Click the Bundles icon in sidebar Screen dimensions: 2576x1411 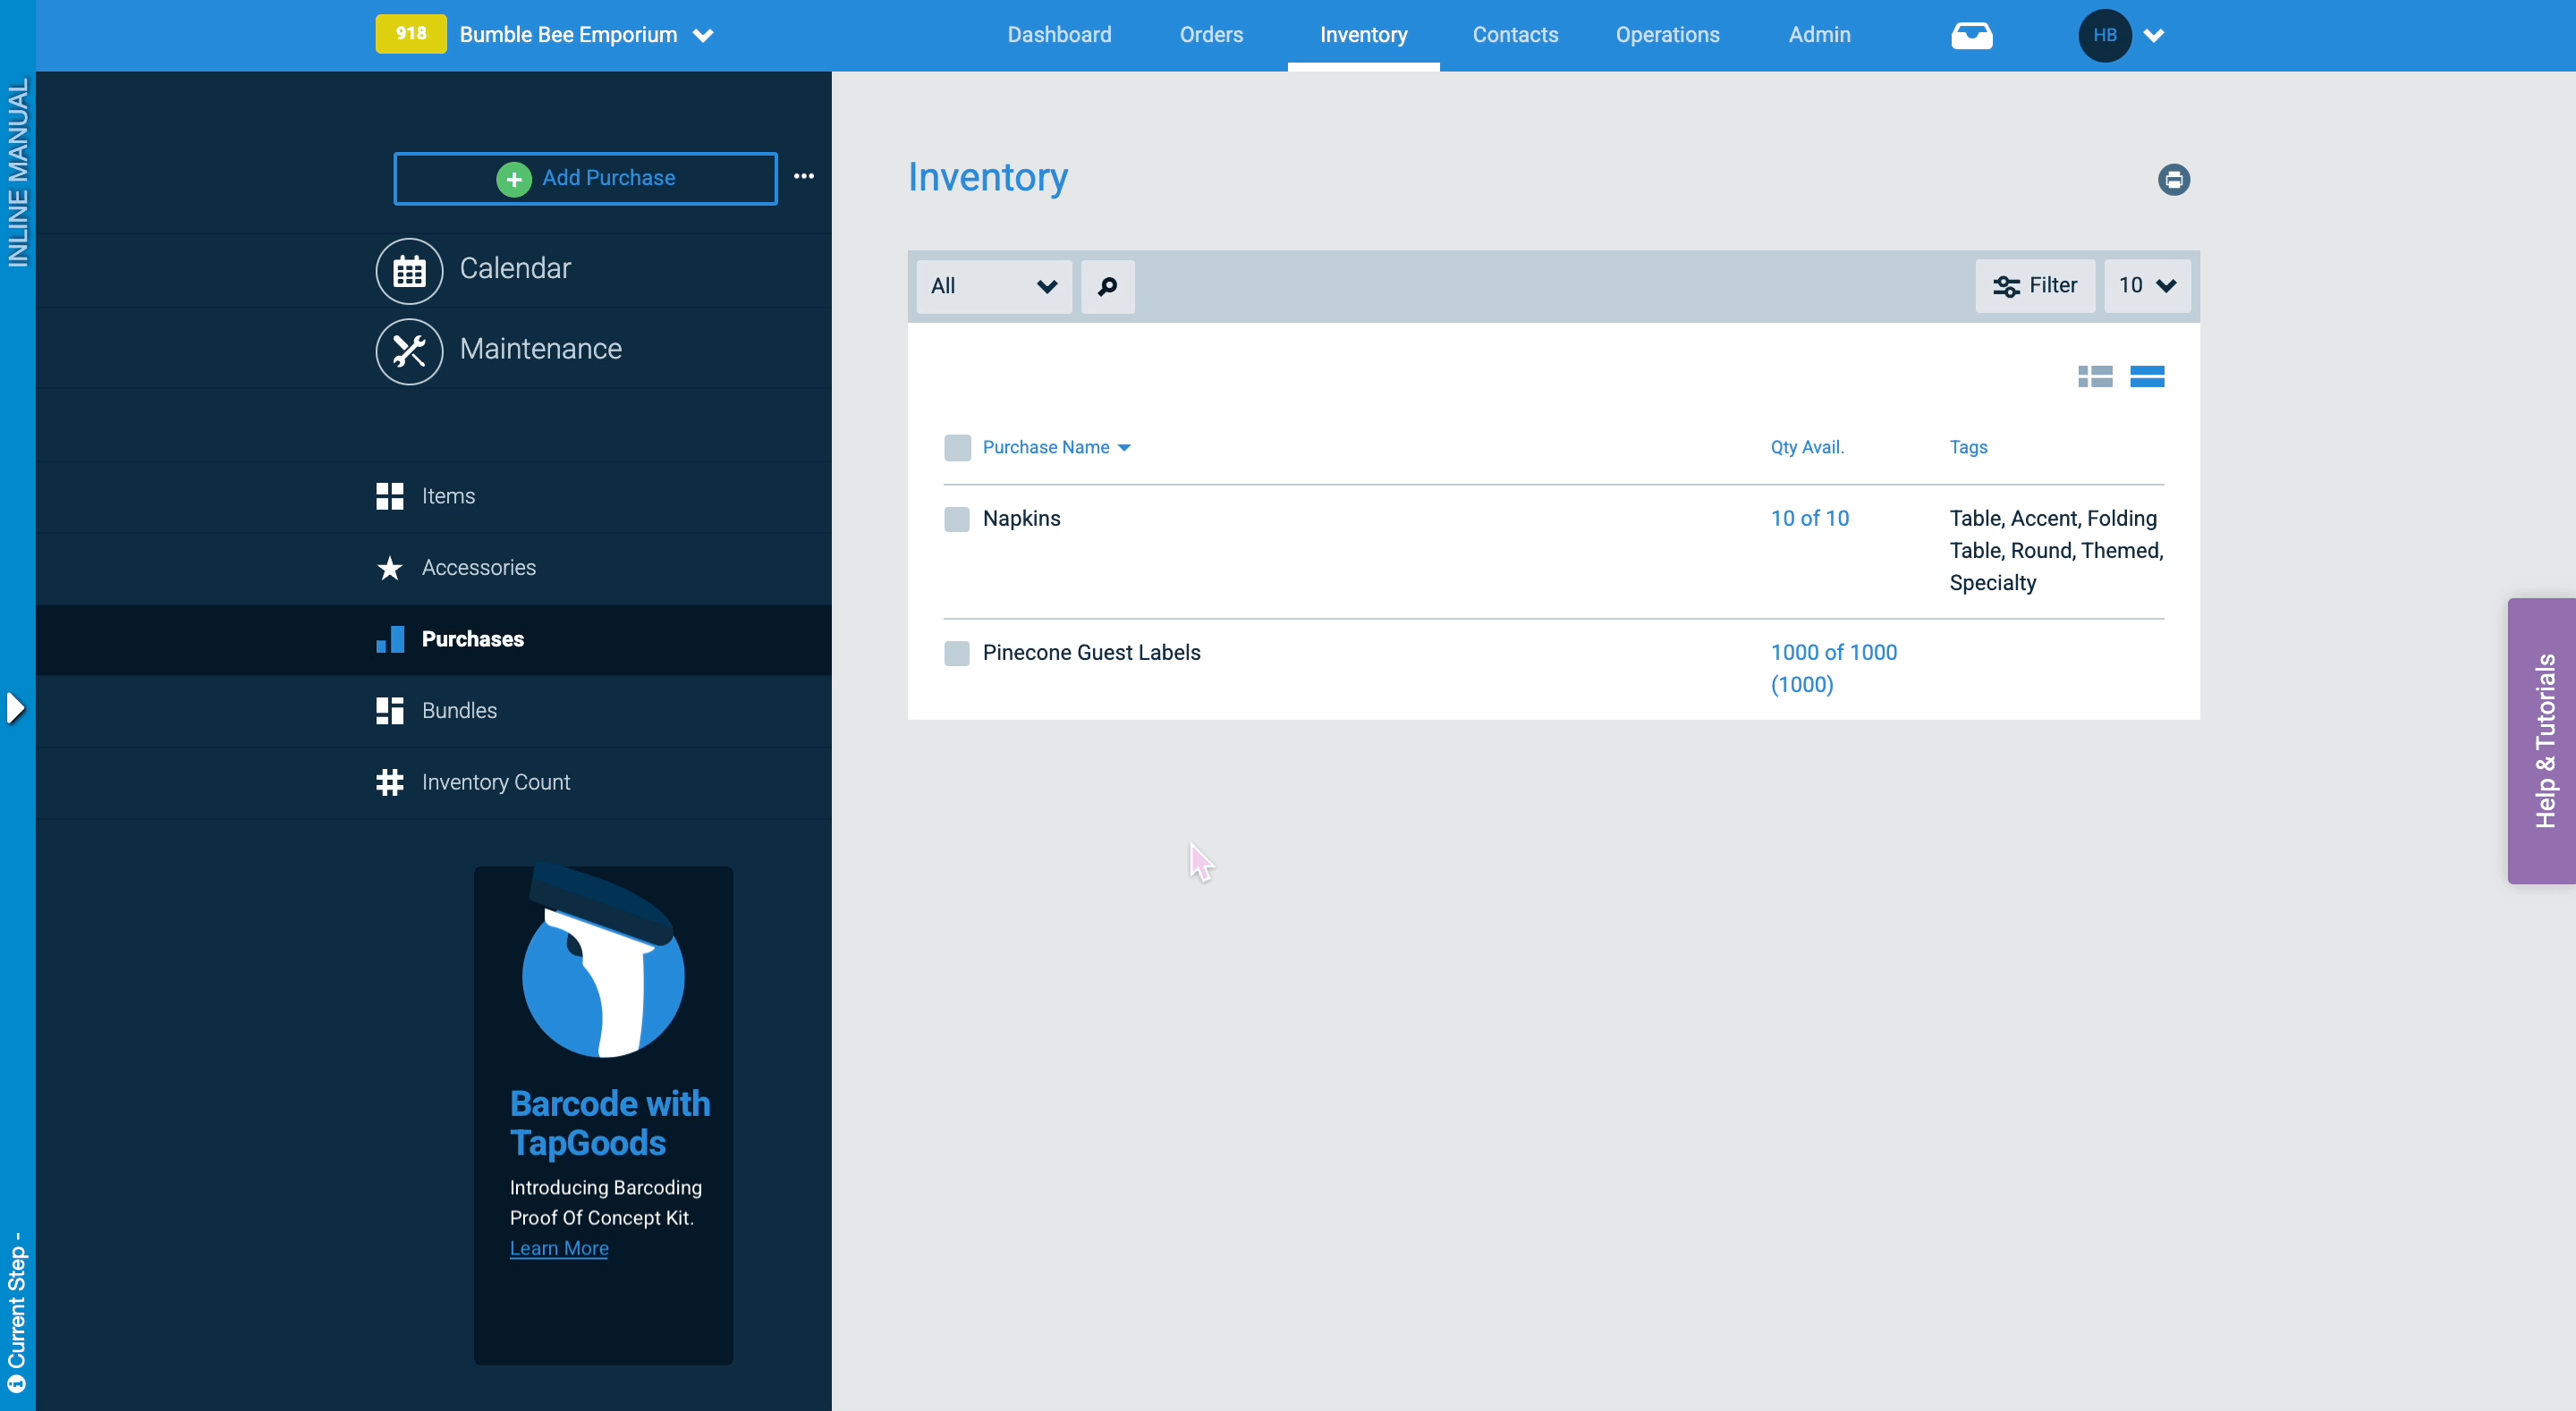pyautogui.click(x=390, y=711)
